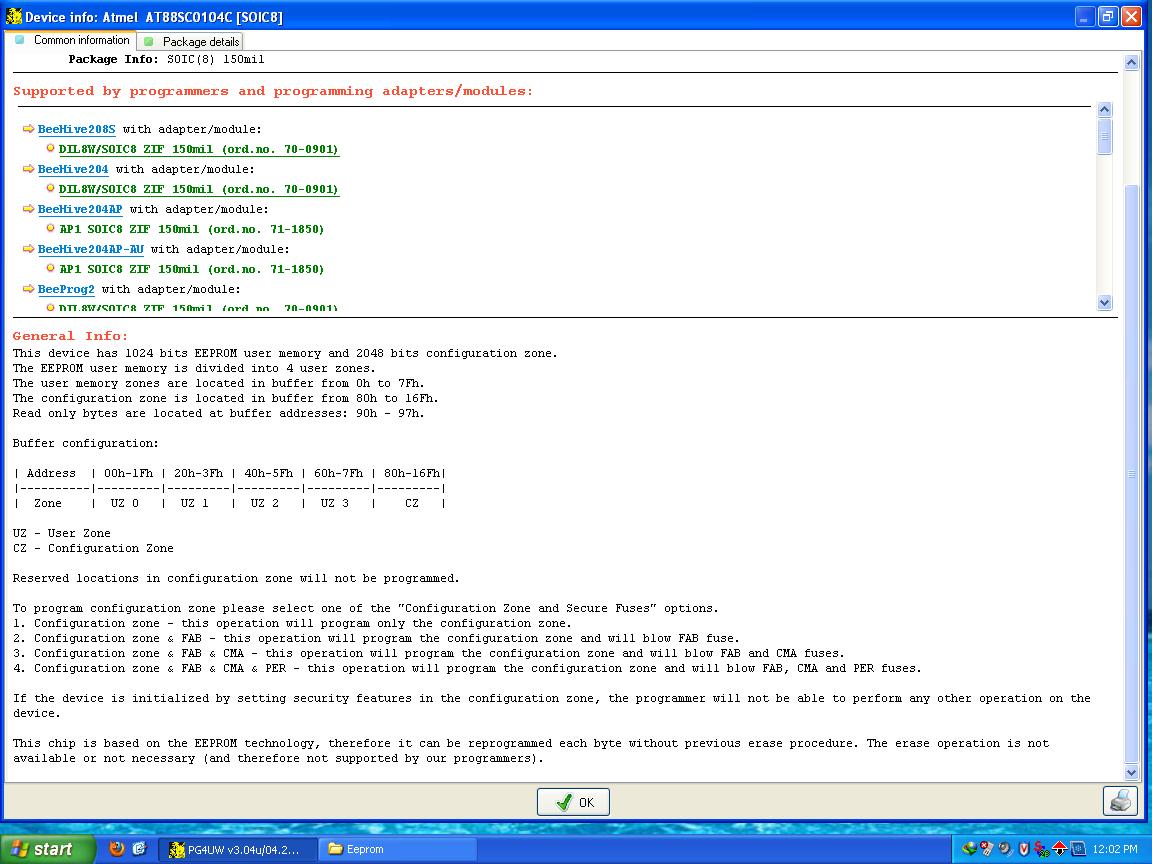Screen dimensions: 1152x864
Task: Click the 'UZ 0' zone cell
Action: click(x=124, y=504)
